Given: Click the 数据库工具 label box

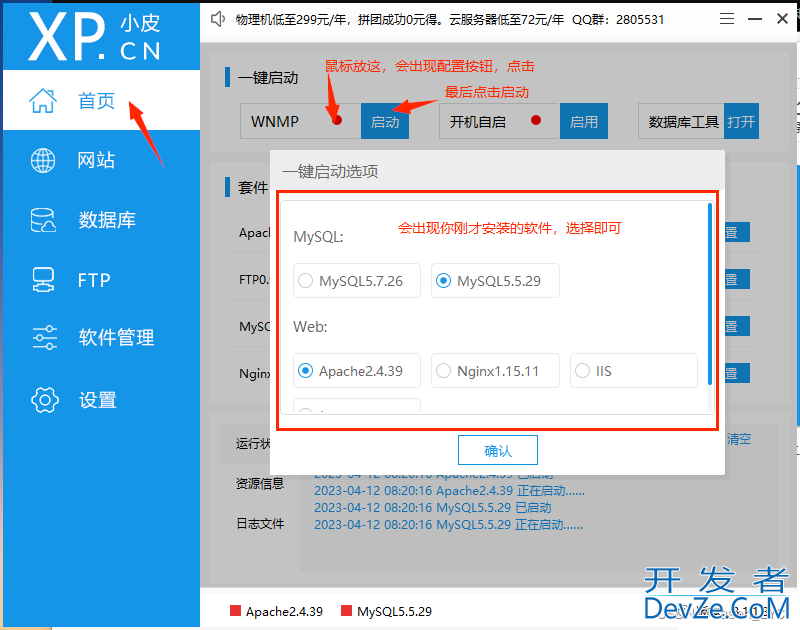Looking at the screenshot, I should (x=681, y=121).
